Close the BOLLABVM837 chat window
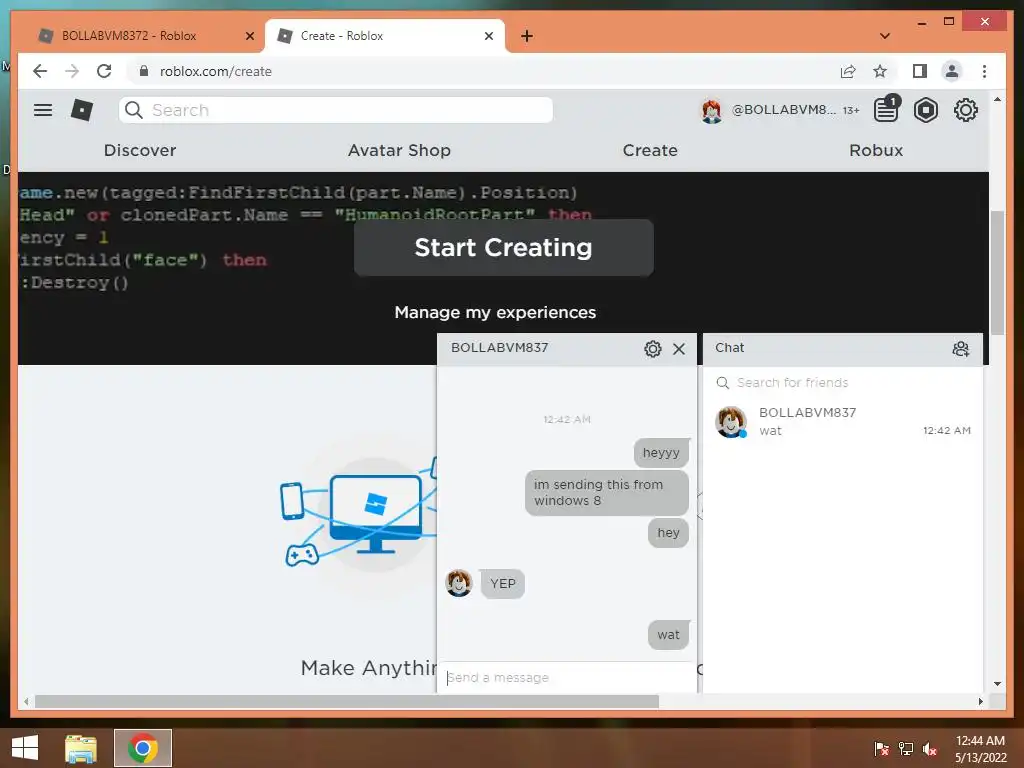The height and width of the screenshot is (768, 1024). tap(679, 349)
